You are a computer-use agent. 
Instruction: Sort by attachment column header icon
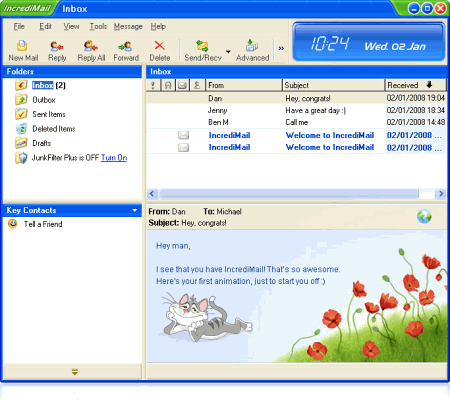tap(168, 85)
